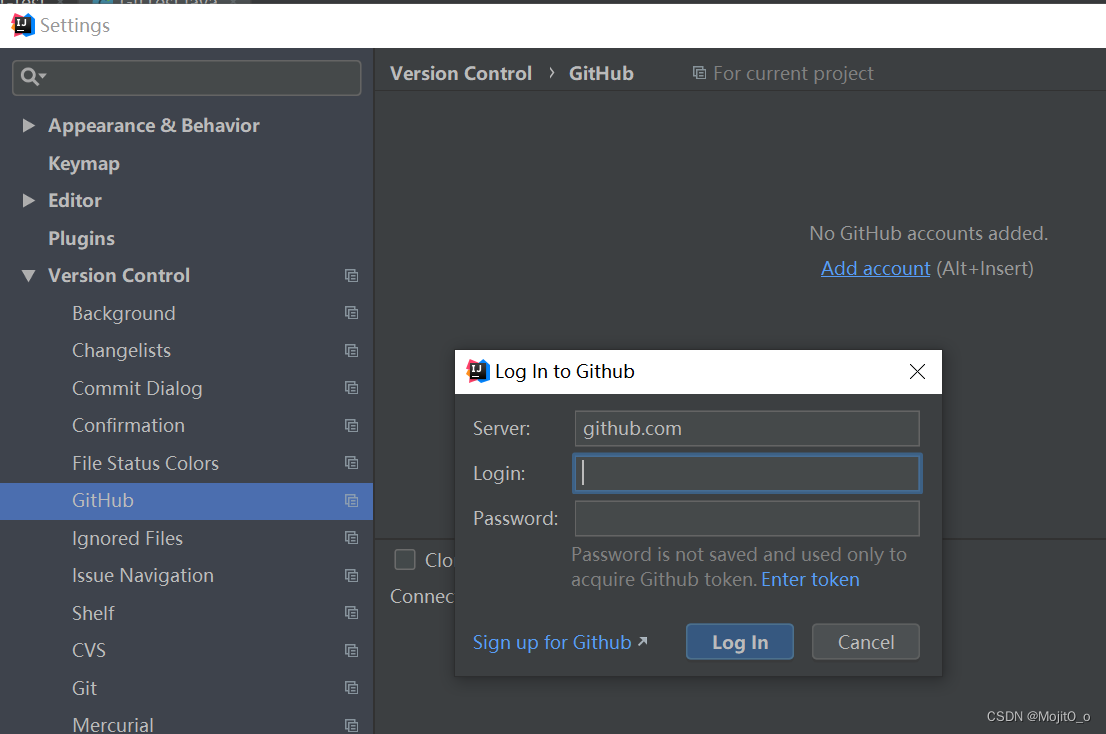Focus the Server field containing github.com
Viewport: 1106px width, 734px height.
[747, 429]
